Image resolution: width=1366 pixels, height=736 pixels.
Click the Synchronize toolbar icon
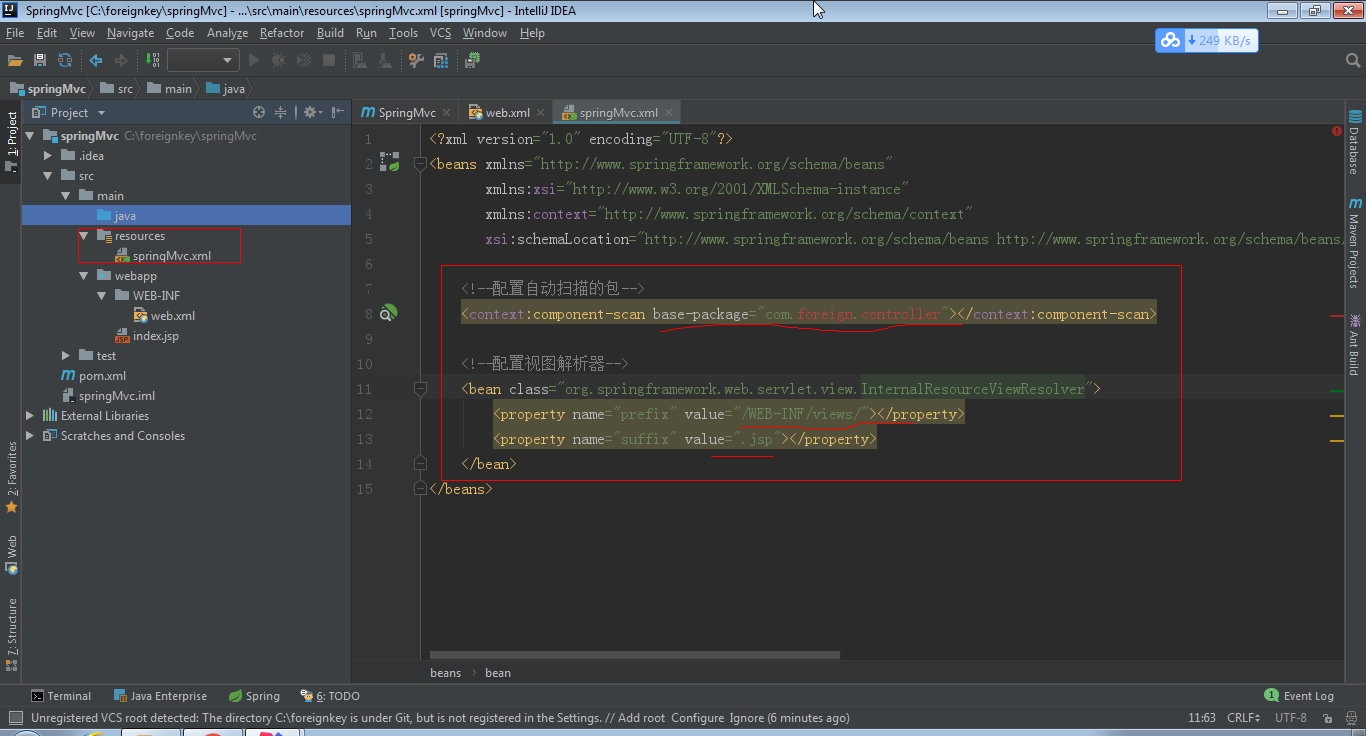[x=65, y=60]
